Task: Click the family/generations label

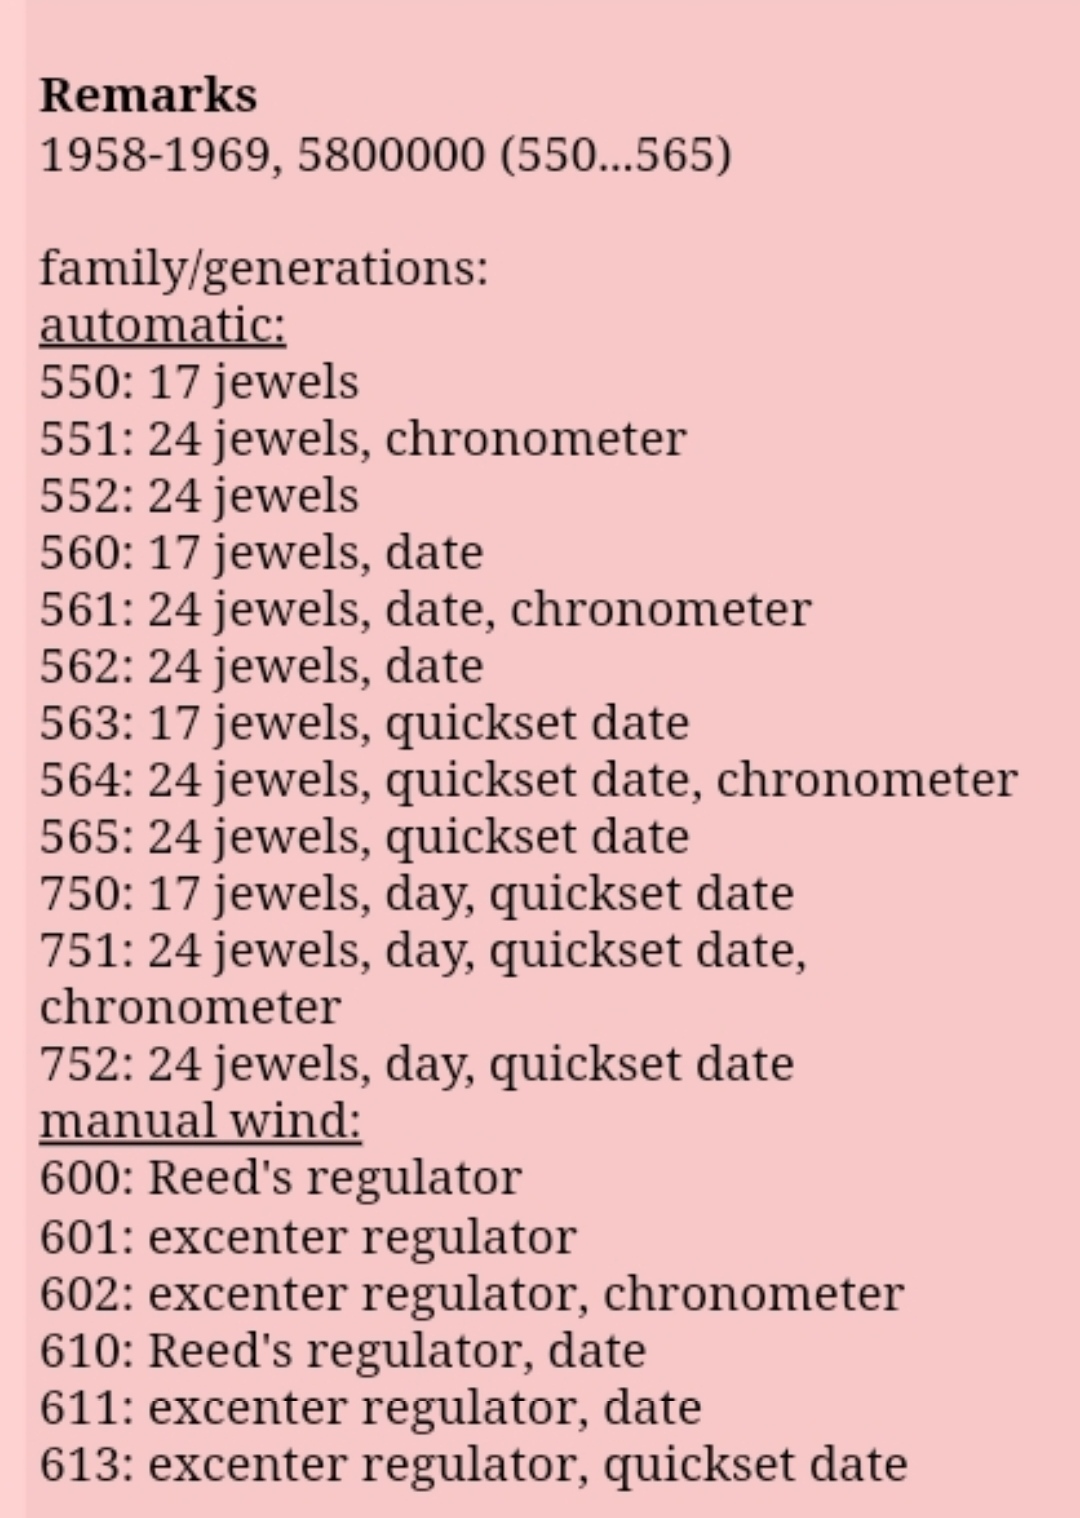Action: tap(264, 268)
